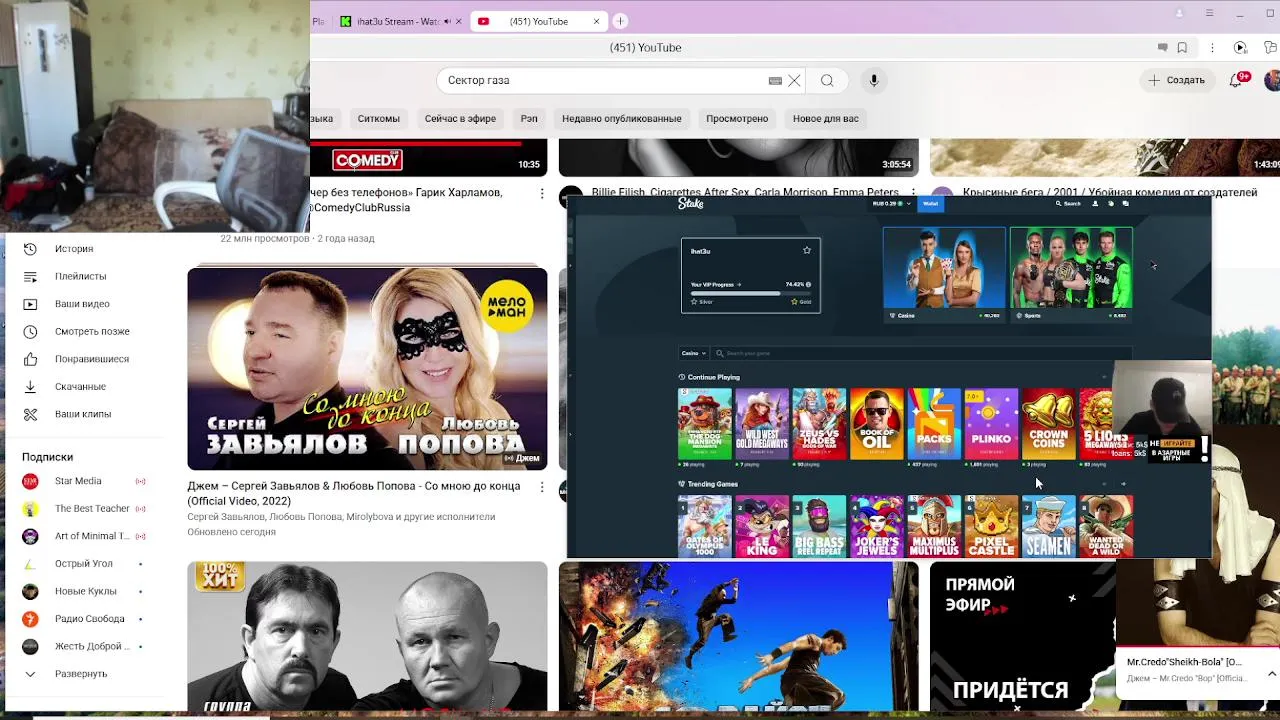Open the Joker's Jewels trending game
This screenshot has height=720, width=1280.
[877, 526]
